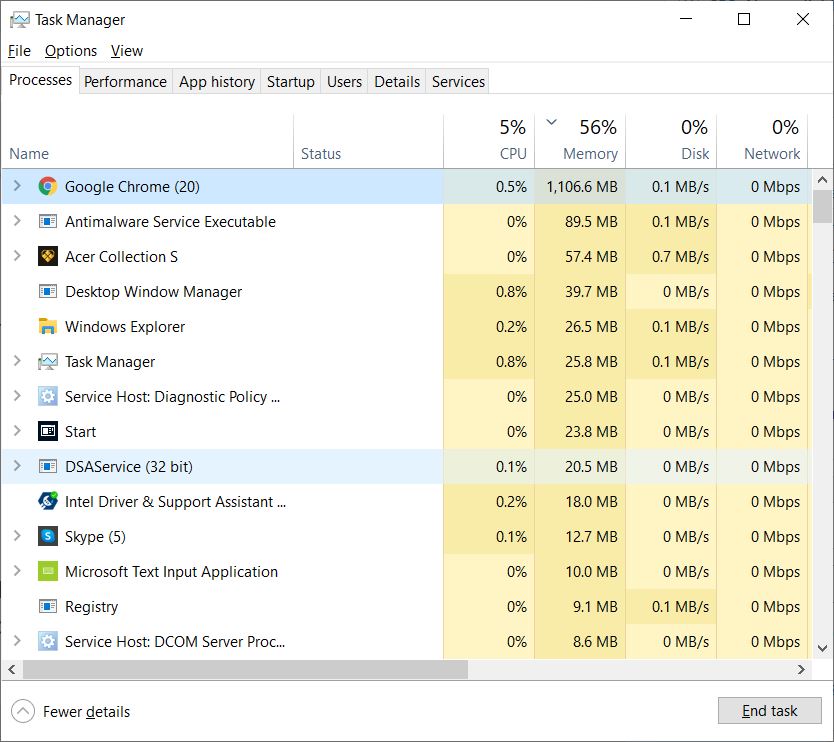Select the Desktop Window Manager row name

tap(153, 292)
